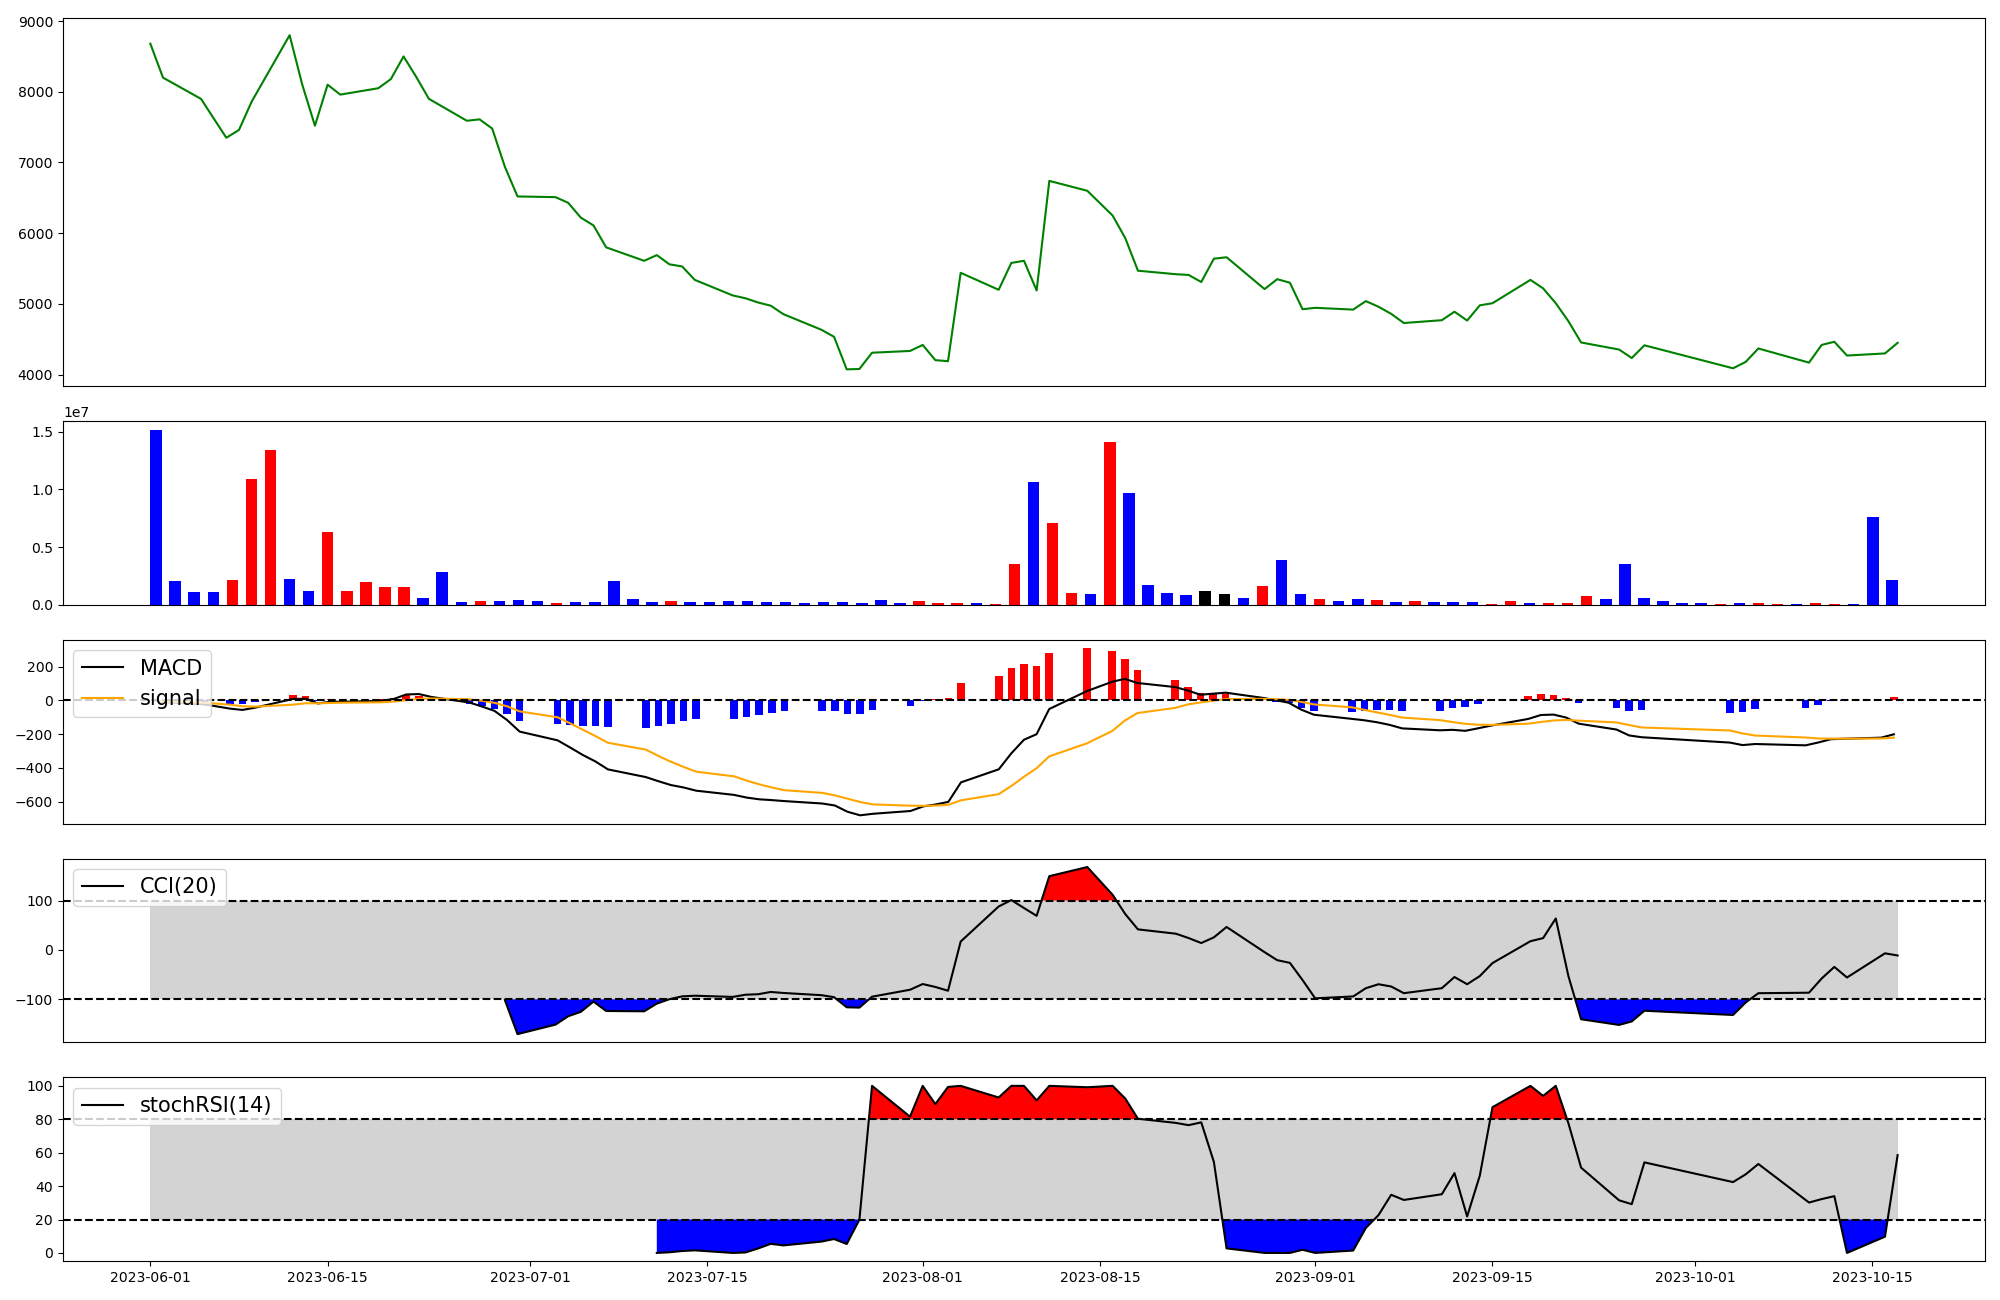Viewport: 2000px width, 1300px height.
Task: Click the CCI(20) legend label
Action: click(x=177, y=886)
